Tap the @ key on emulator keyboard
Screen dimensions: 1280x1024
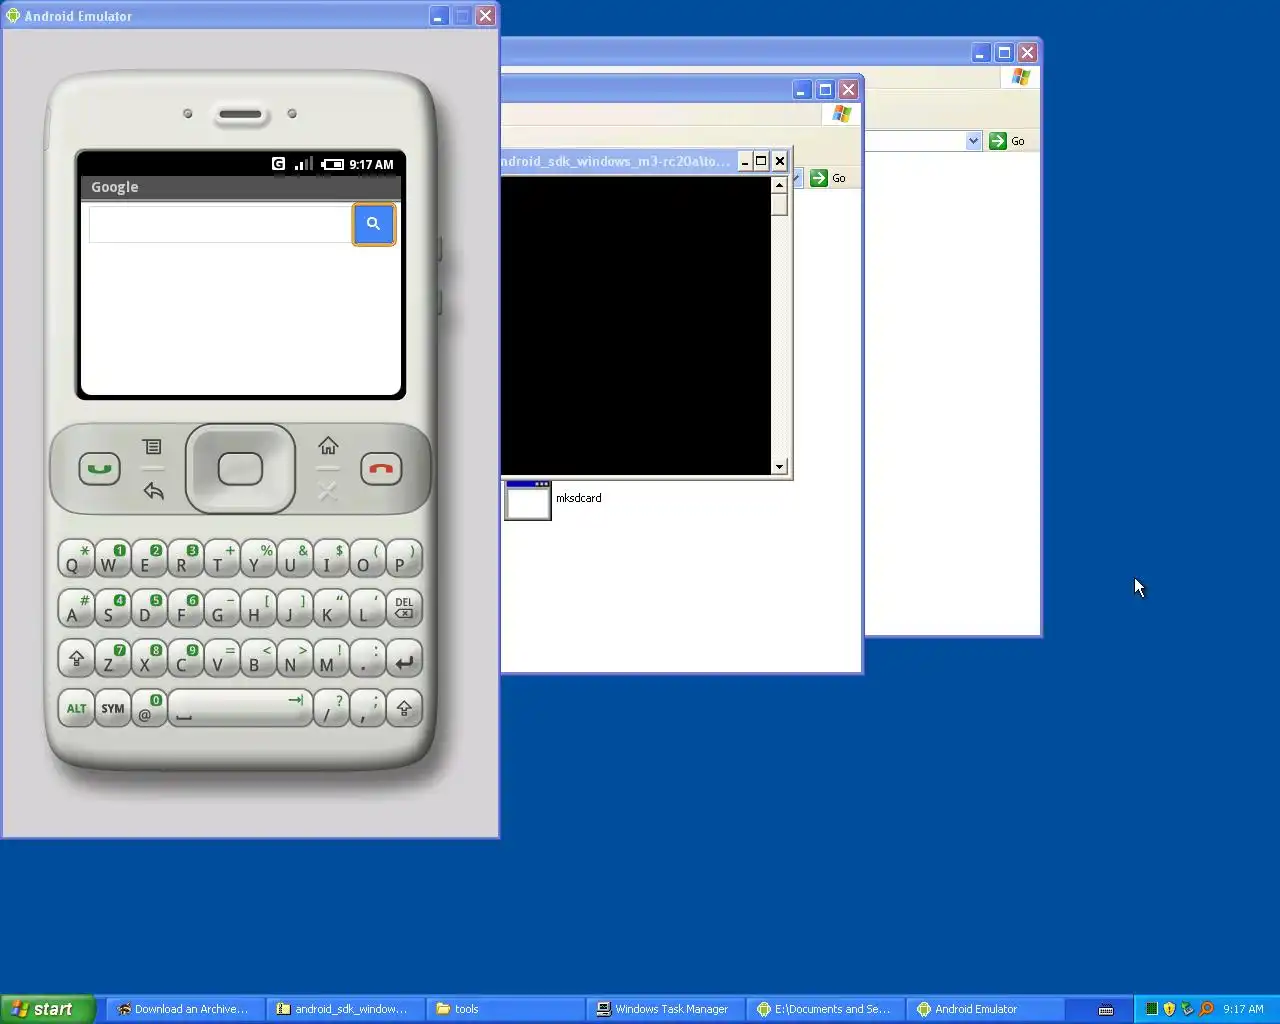[149, 708]
